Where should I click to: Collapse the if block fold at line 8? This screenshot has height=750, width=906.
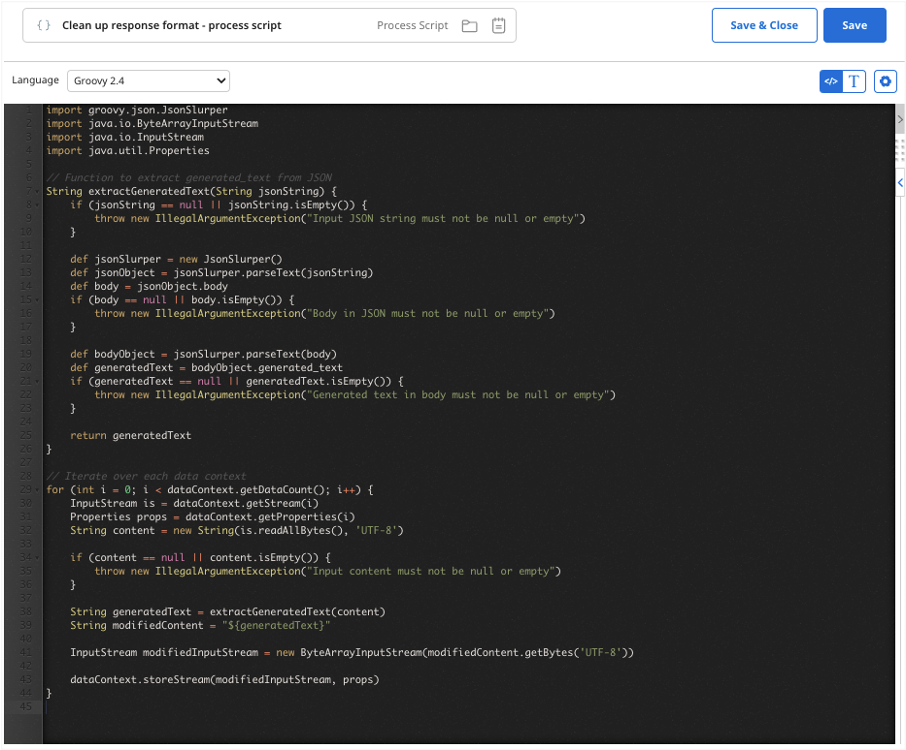point(37,204)
